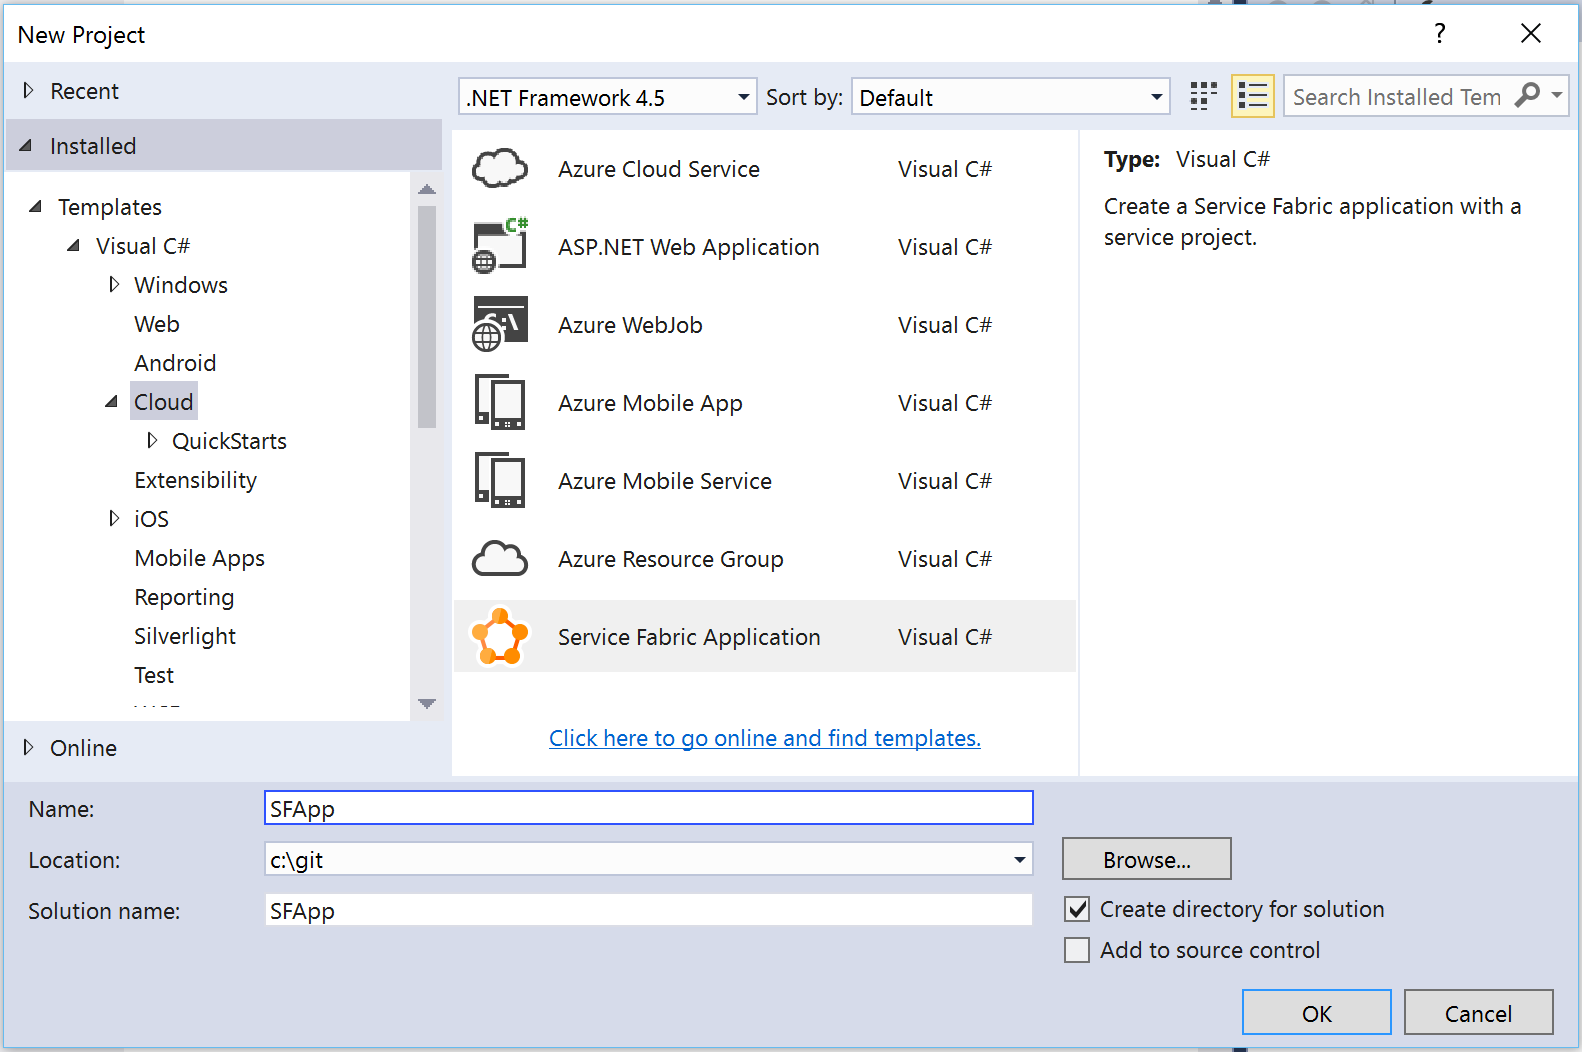
Task: Close the New Project dialog
Action: 1530,34
